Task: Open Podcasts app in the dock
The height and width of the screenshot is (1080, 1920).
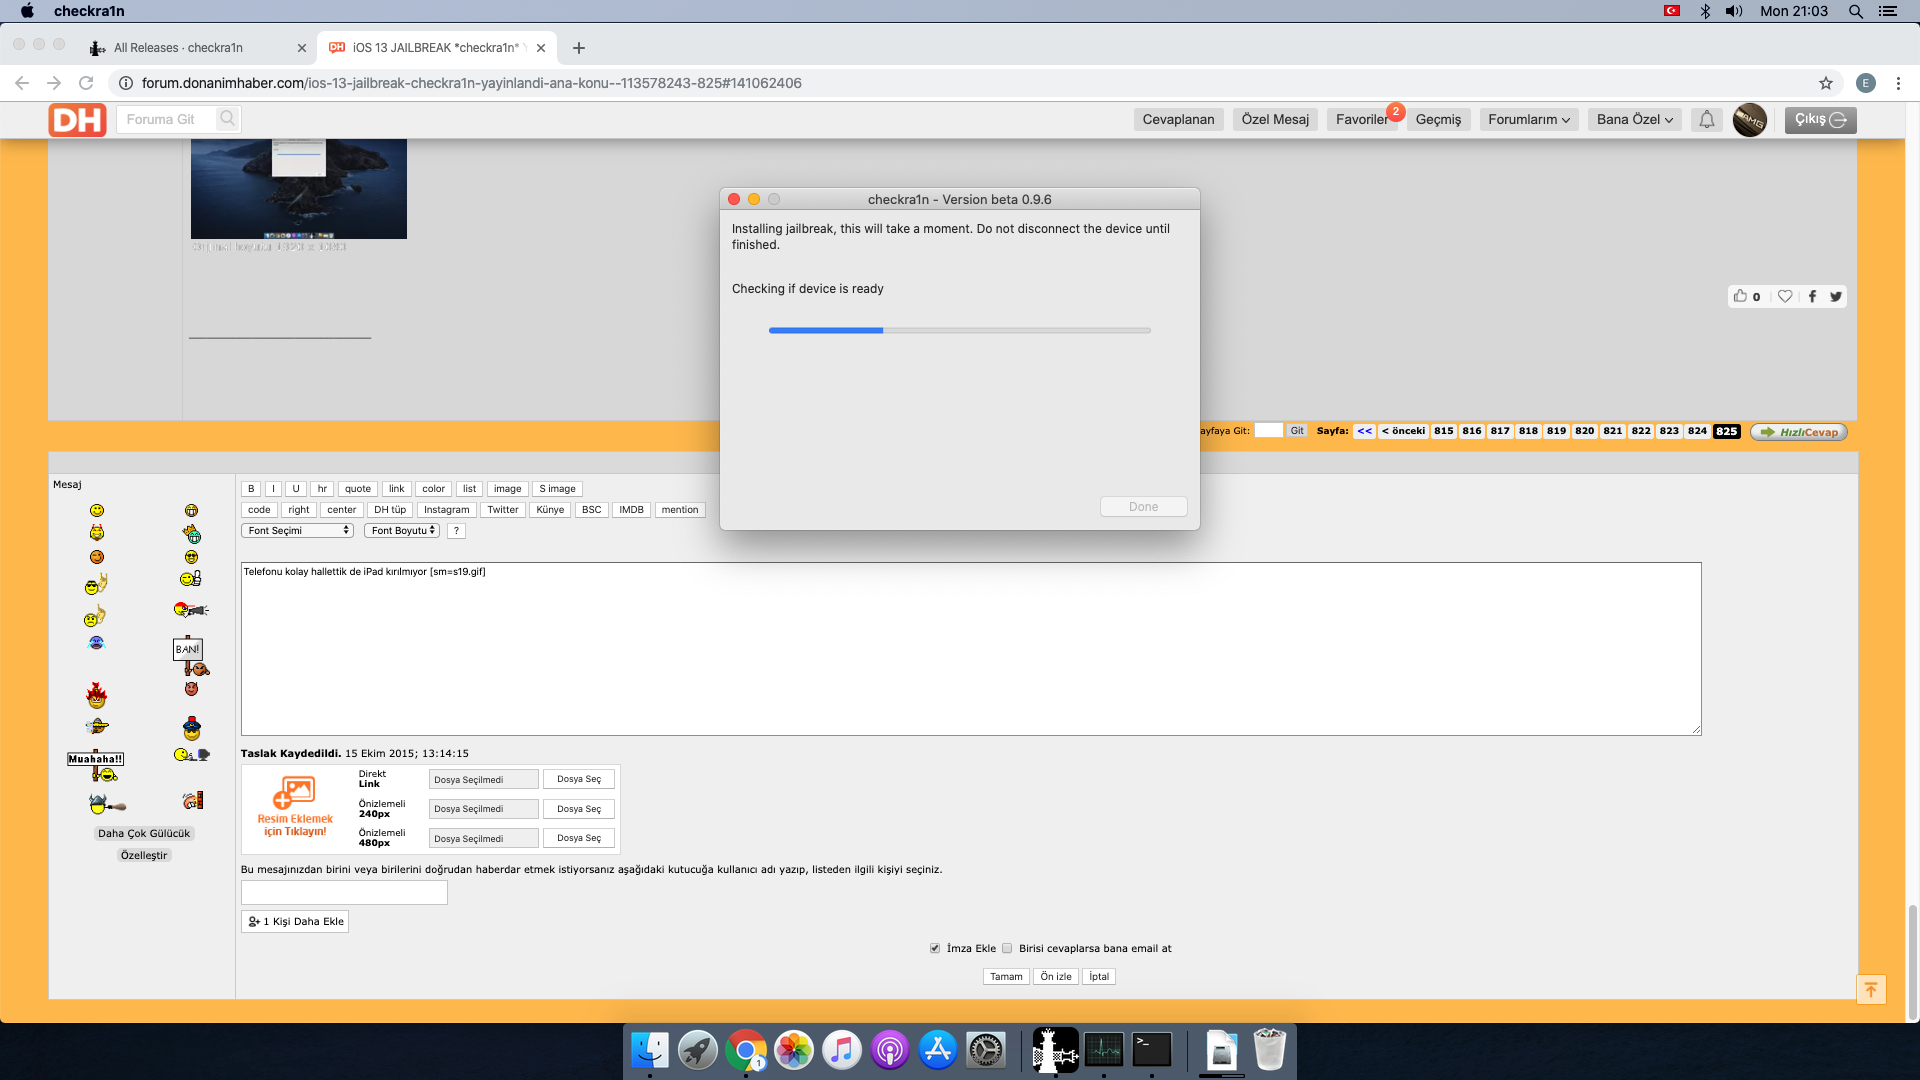Action: 890,1050
